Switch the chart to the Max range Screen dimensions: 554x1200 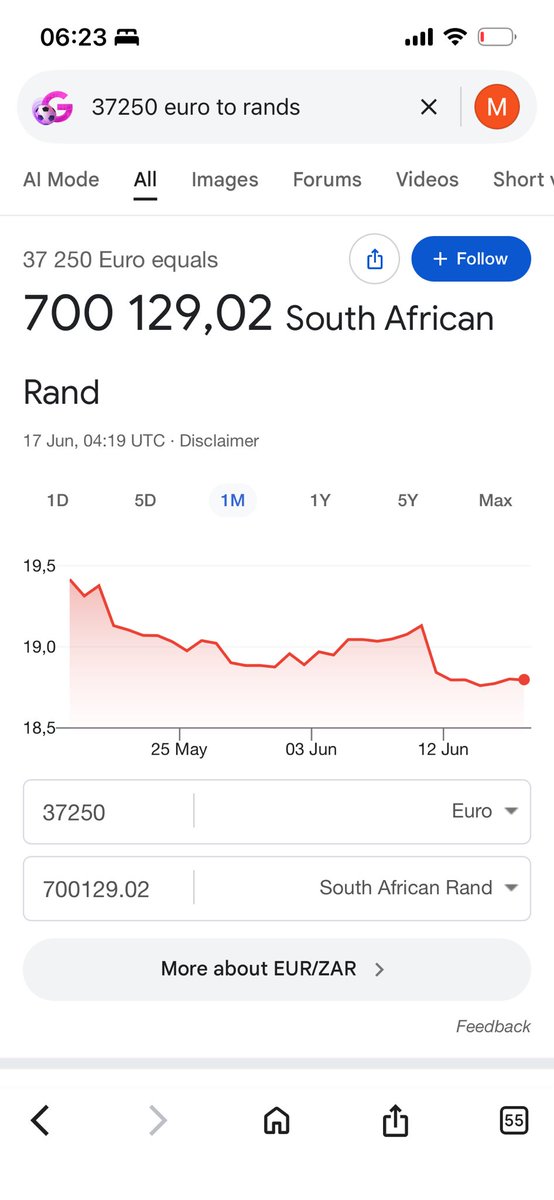click(x=495, y=500)
